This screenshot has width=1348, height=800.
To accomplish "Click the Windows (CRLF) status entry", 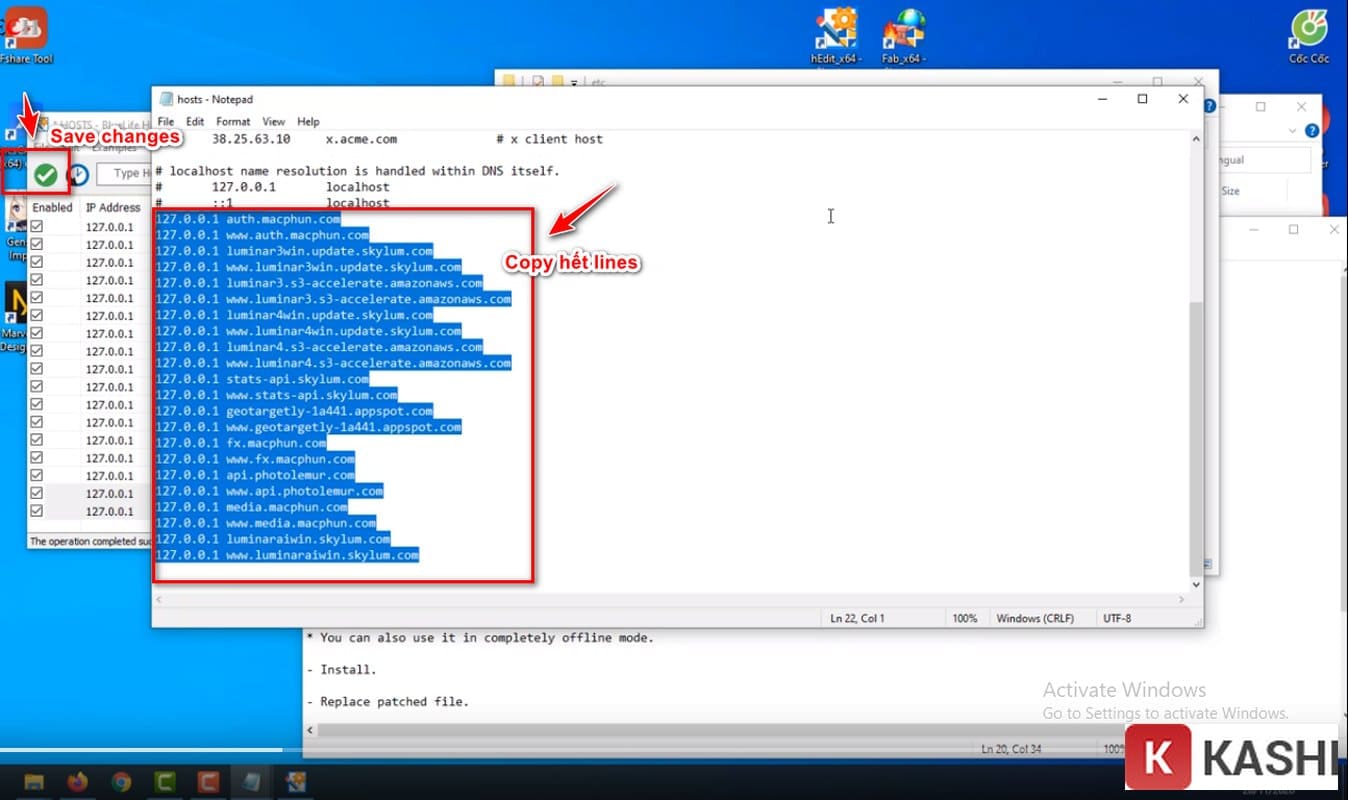I will pos(1035,618).
